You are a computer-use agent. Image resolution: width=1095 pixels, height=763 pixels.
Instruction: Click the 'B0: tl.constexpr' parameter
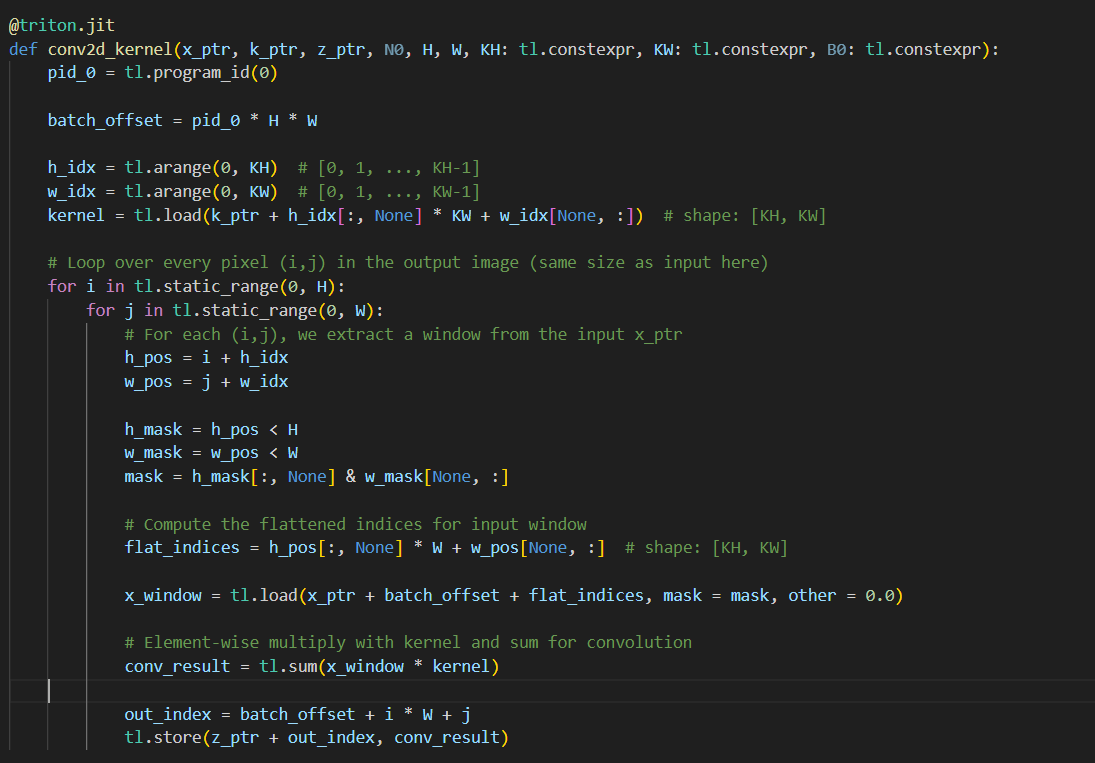click(904, 50)
